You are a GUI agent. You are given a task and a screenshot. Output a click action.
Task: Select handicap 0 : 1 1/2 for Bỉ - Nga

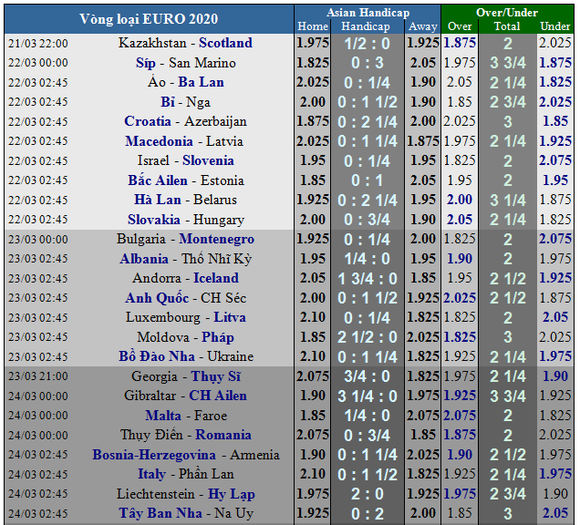(367, 102)
